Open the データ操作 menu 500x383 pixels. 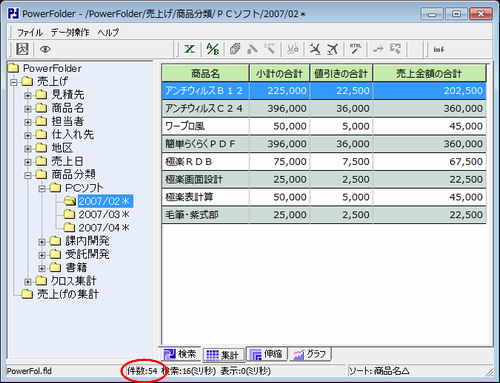pos(70,32)
